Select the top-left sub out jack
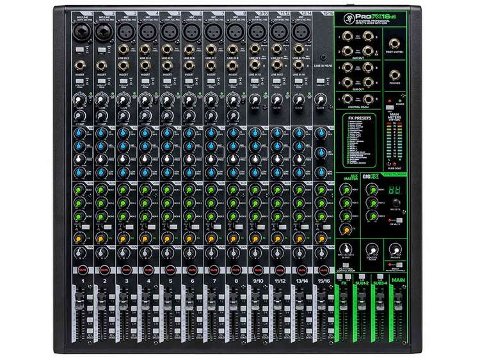This screenshot has width=480, height=360. 347,67
